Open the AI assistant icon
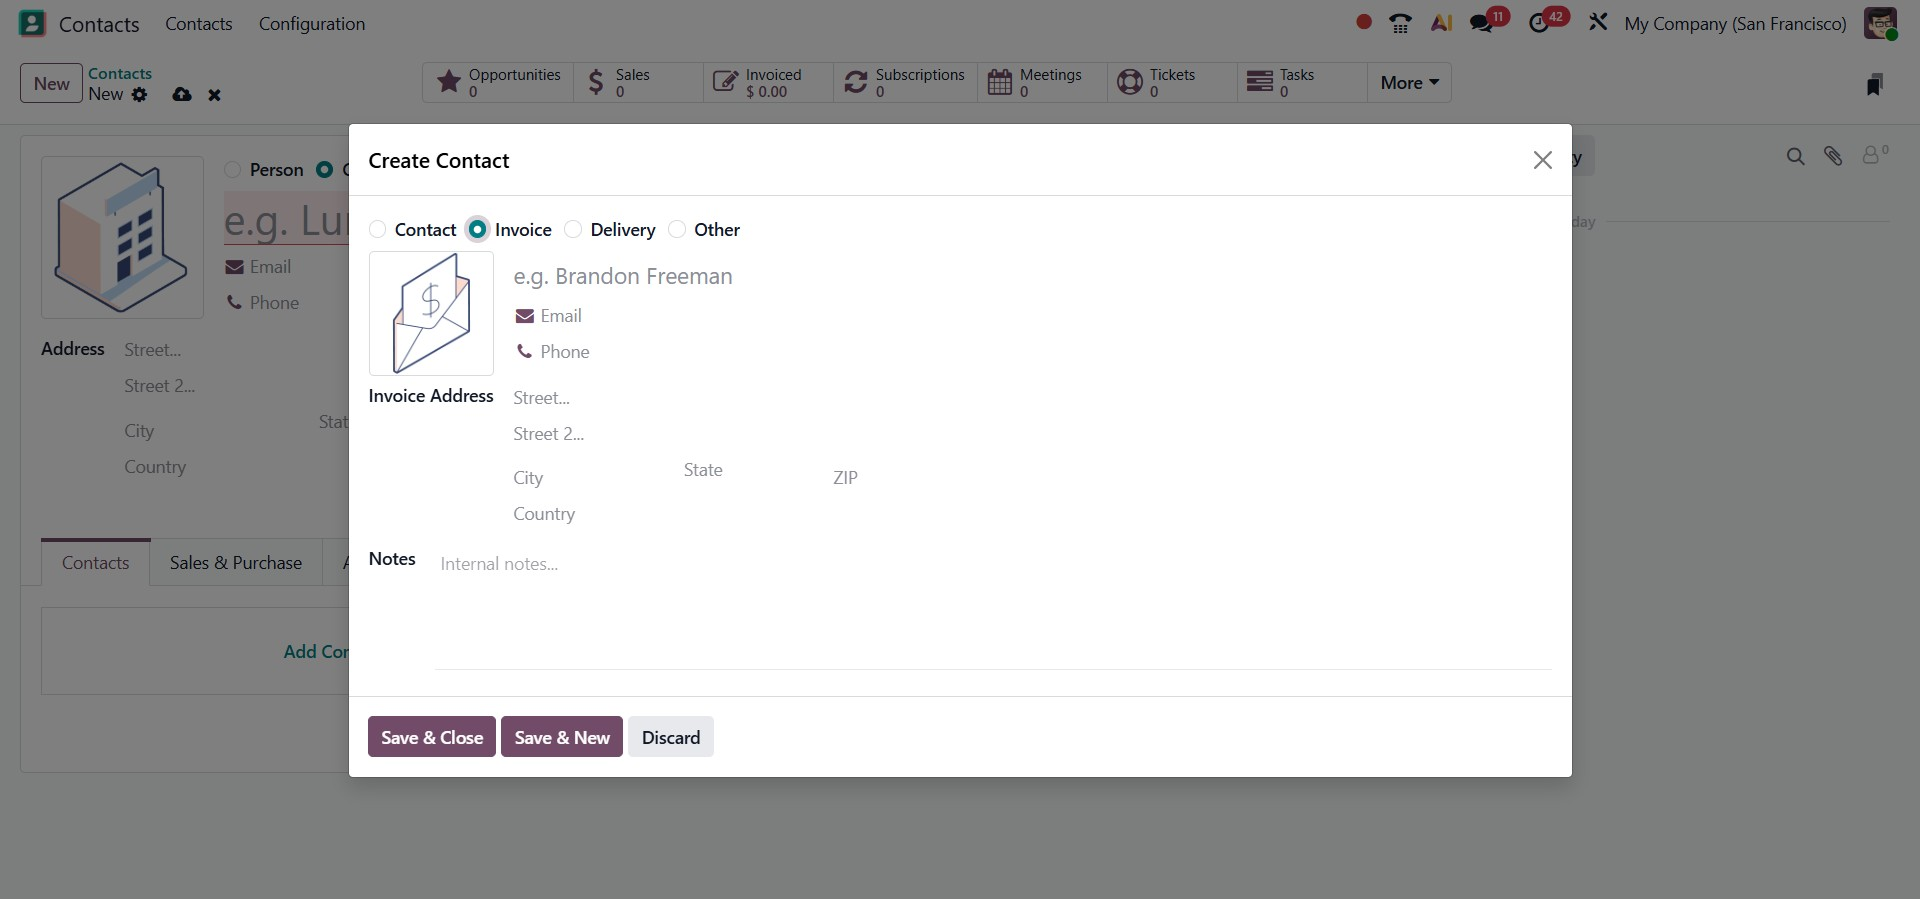The image size is (1920, 899). point(1441,23)
